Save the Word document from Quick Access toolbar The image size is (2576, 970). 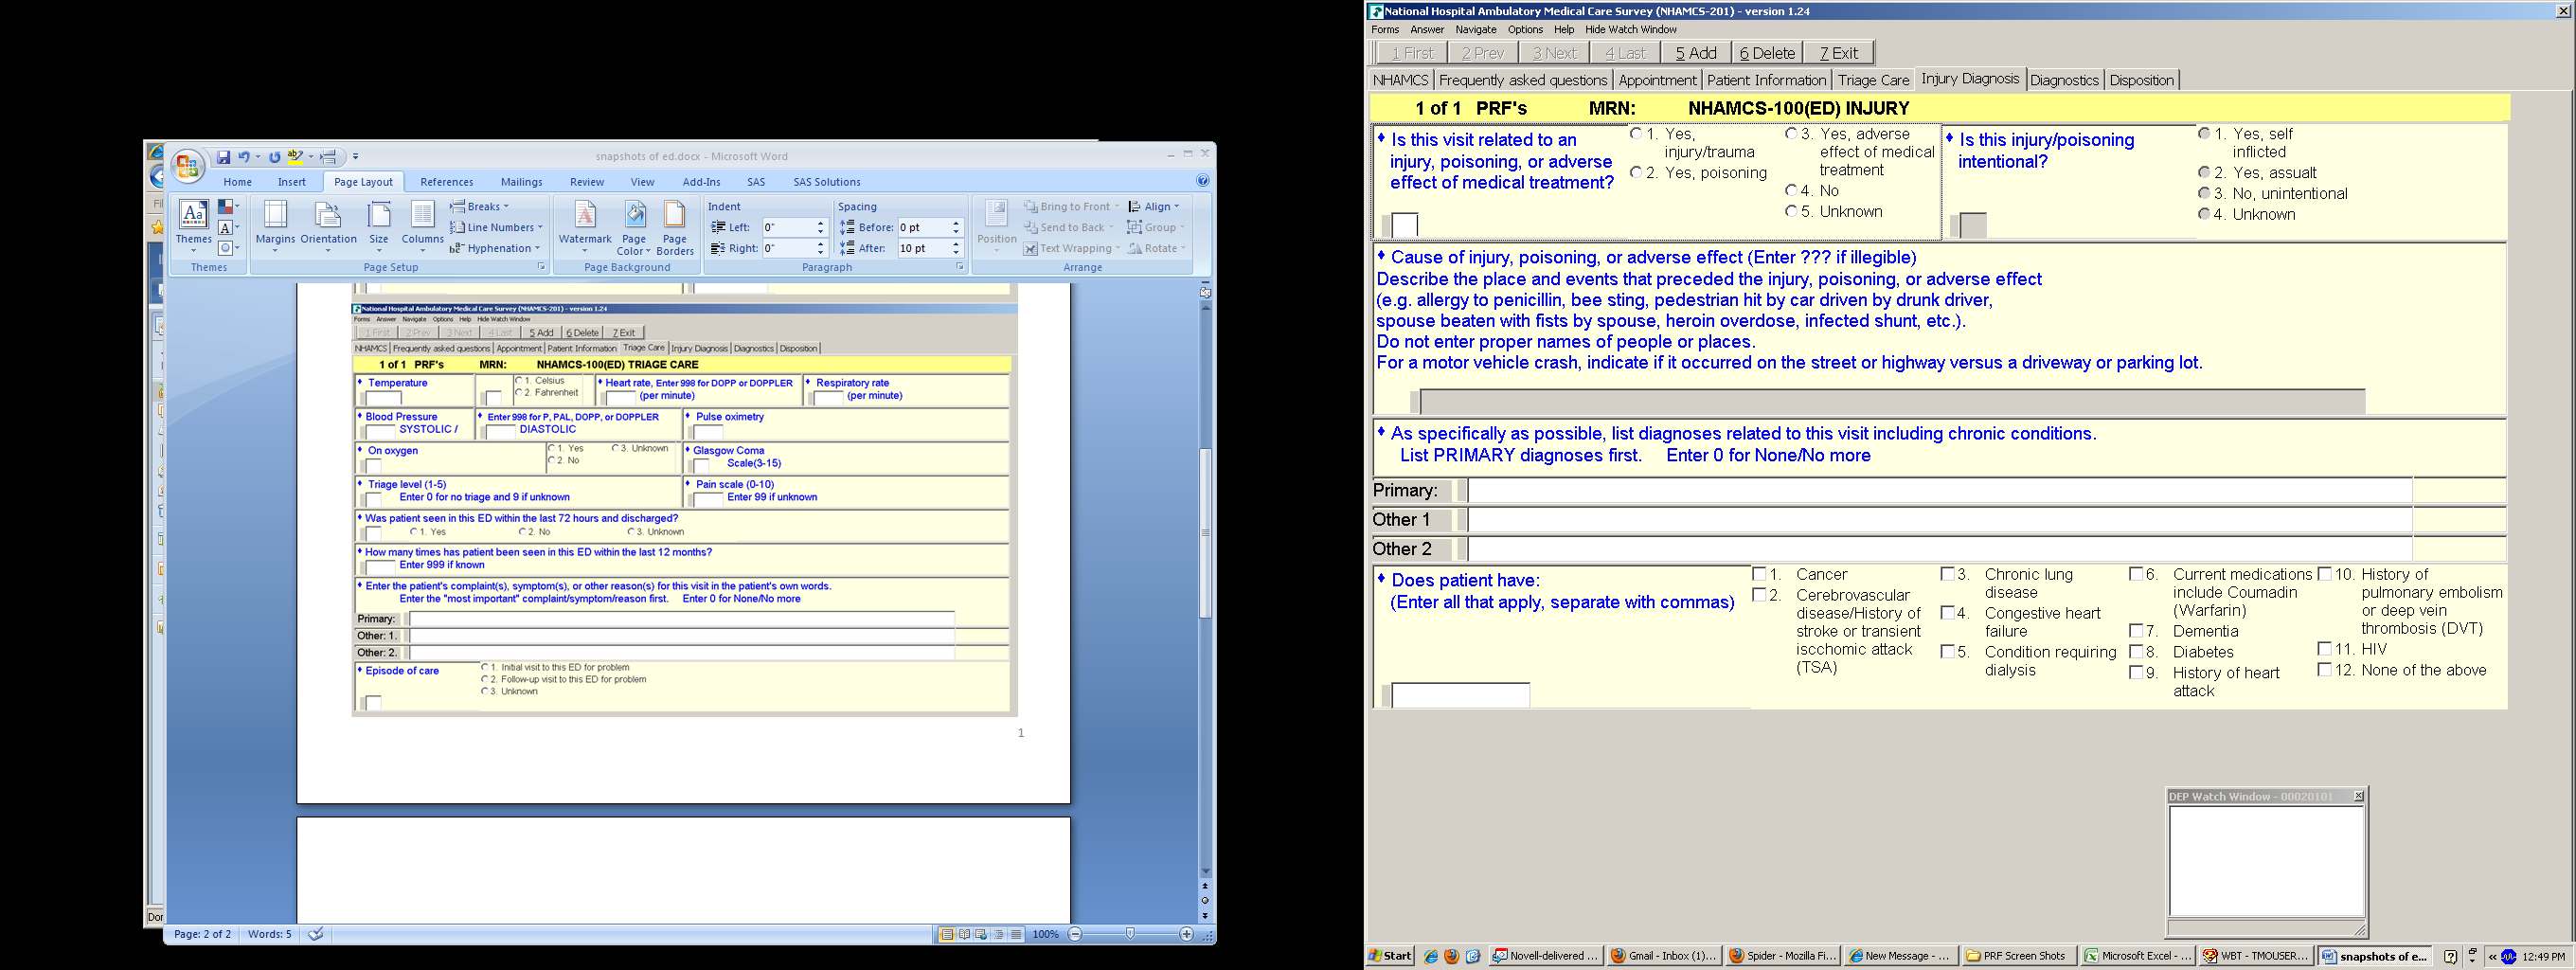[224, 157]
